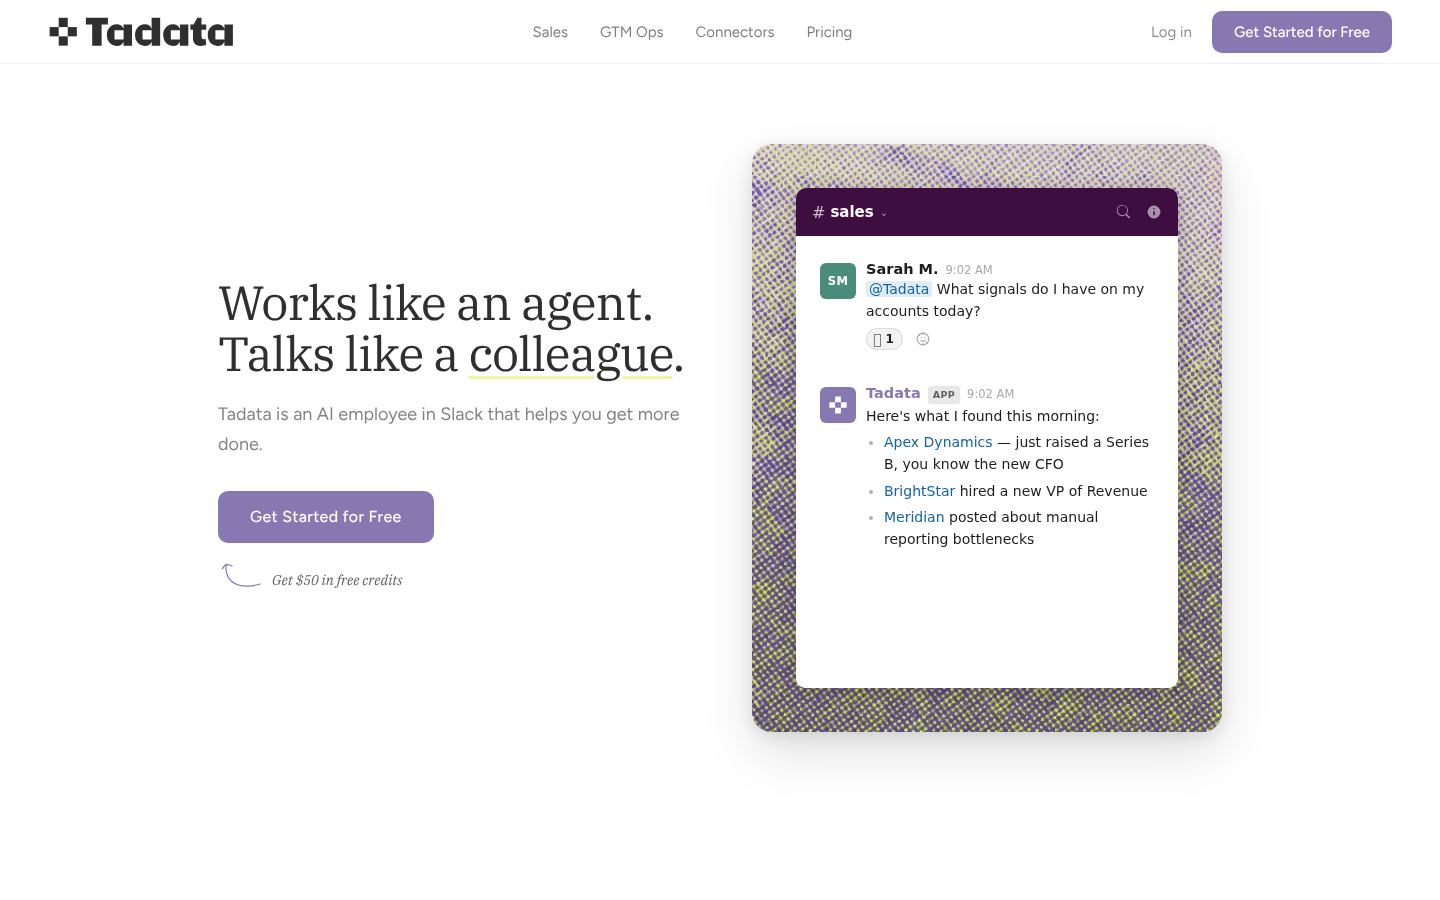Click 'Here's what I found this morning:' text

point(982,416)
